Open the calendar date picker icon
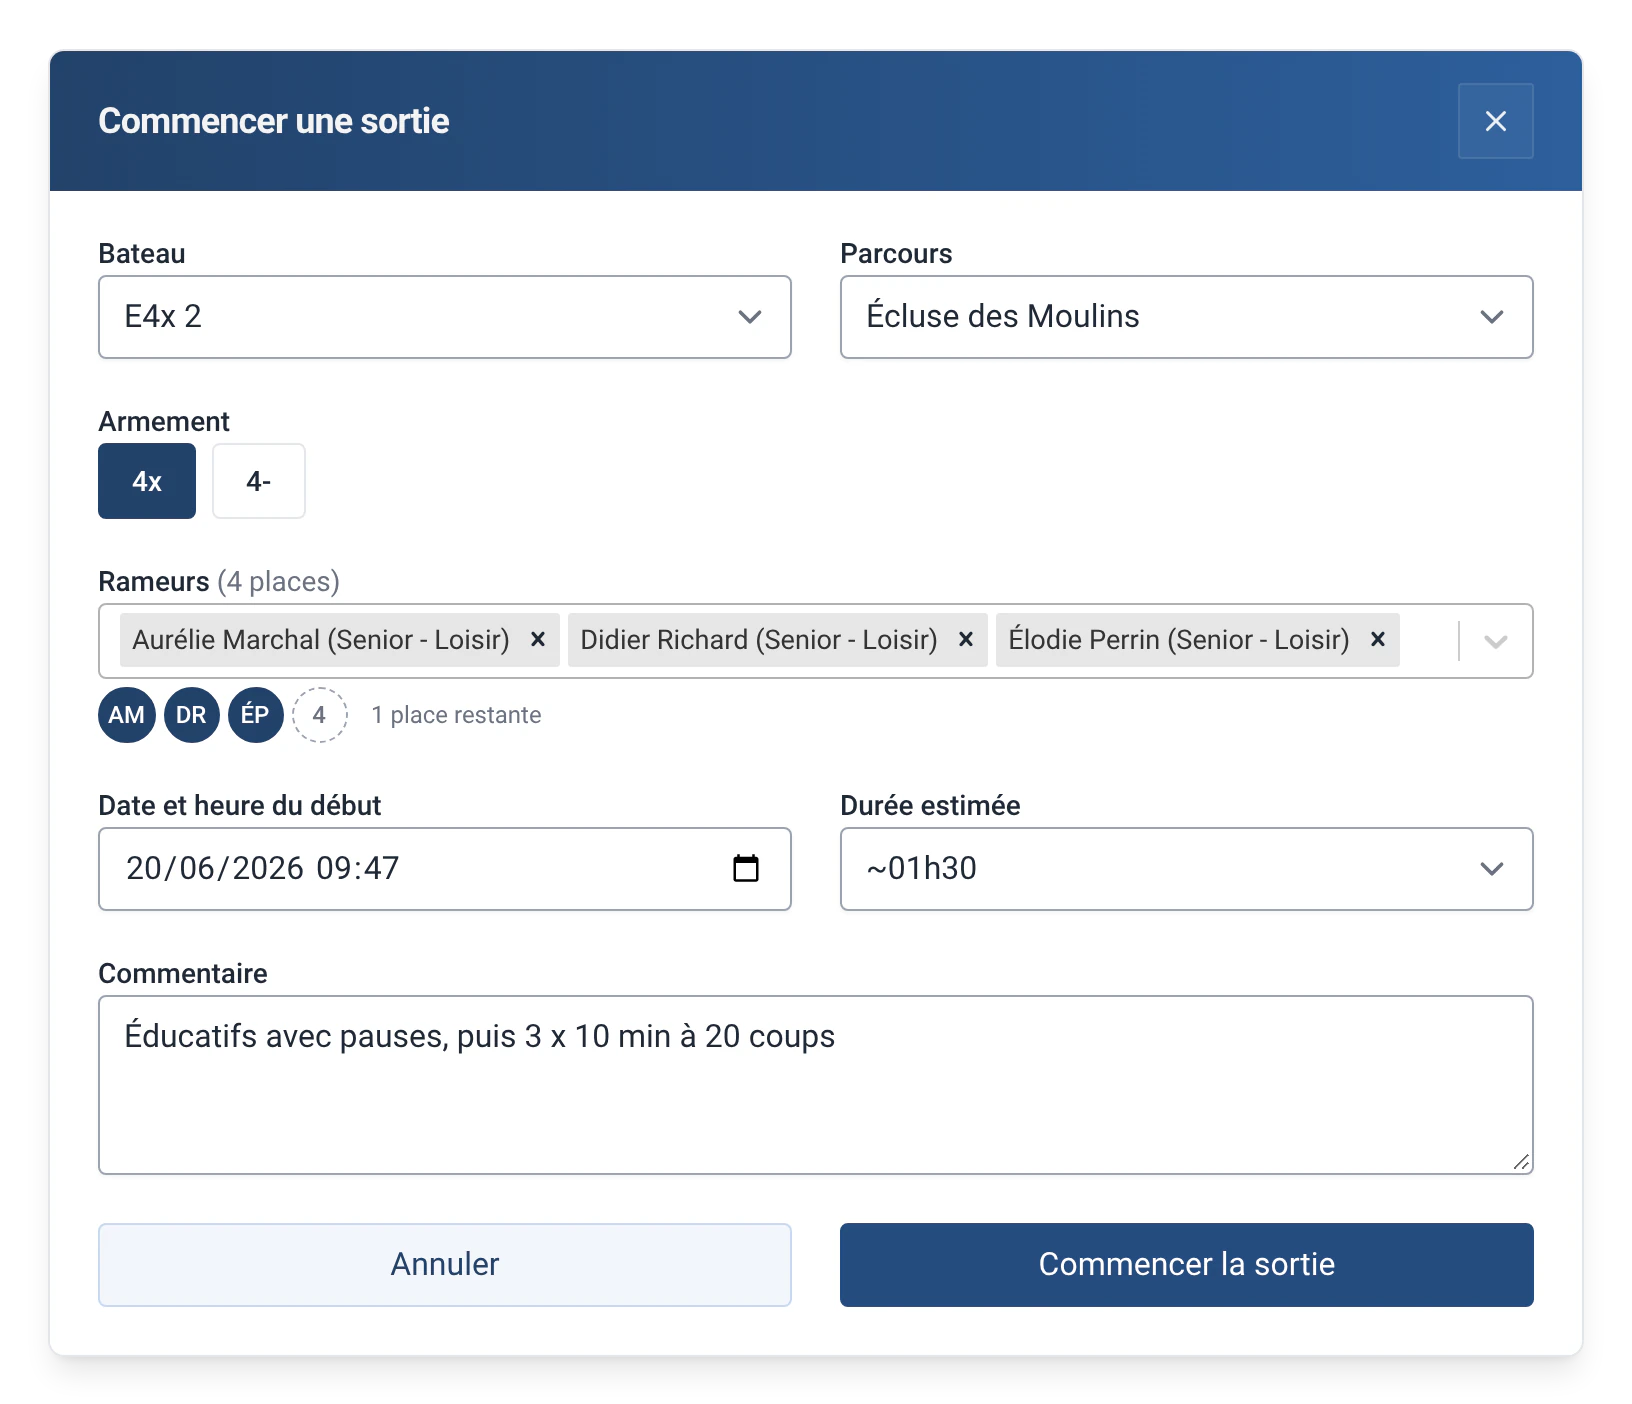The width and height of the screenshot is (1632, 1404). (x=746, y=868)
